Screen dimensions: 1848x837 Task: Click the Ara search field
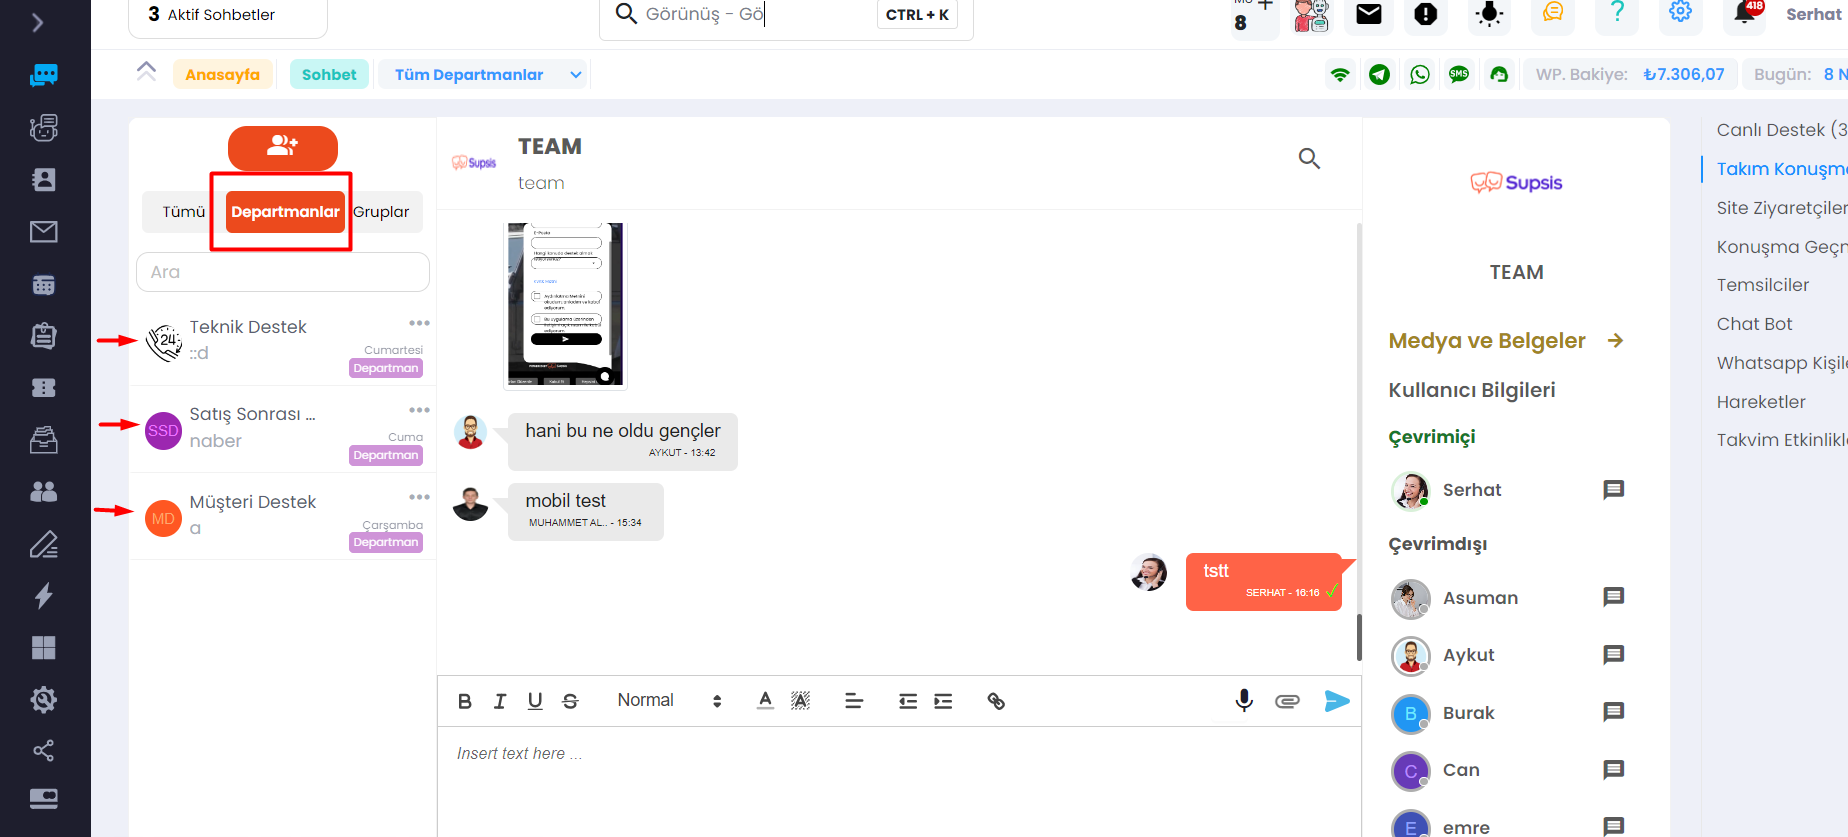pos(283,272)
